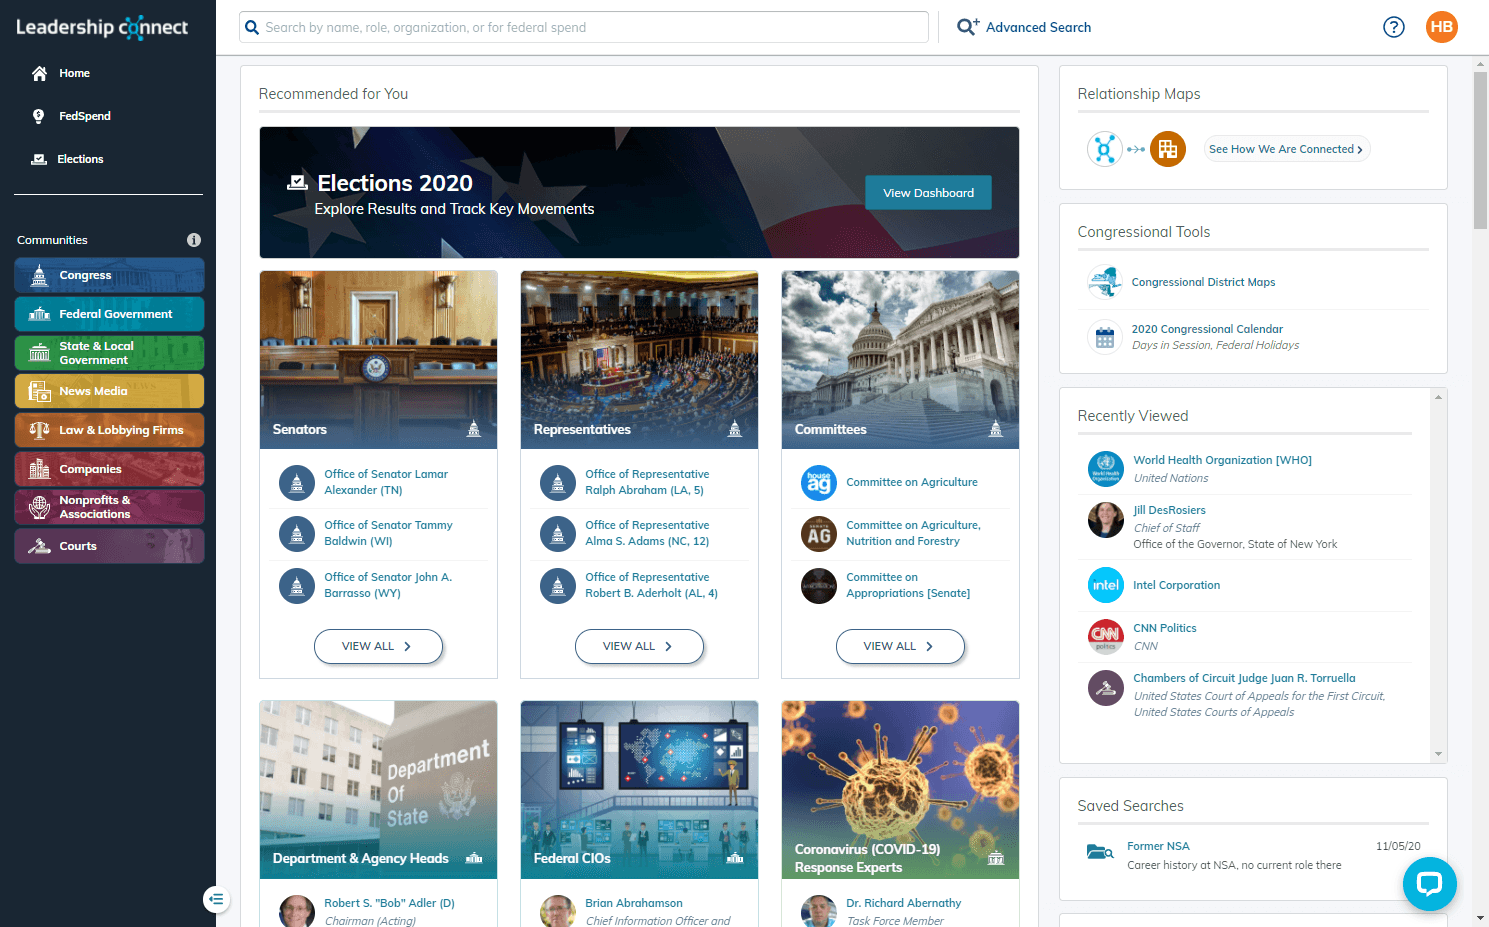Image resolution: width=1489 pixels, height=927 pixels.
Task: Click the Jill DesRosiers profile photo
Action: [x=1106, y=519]
